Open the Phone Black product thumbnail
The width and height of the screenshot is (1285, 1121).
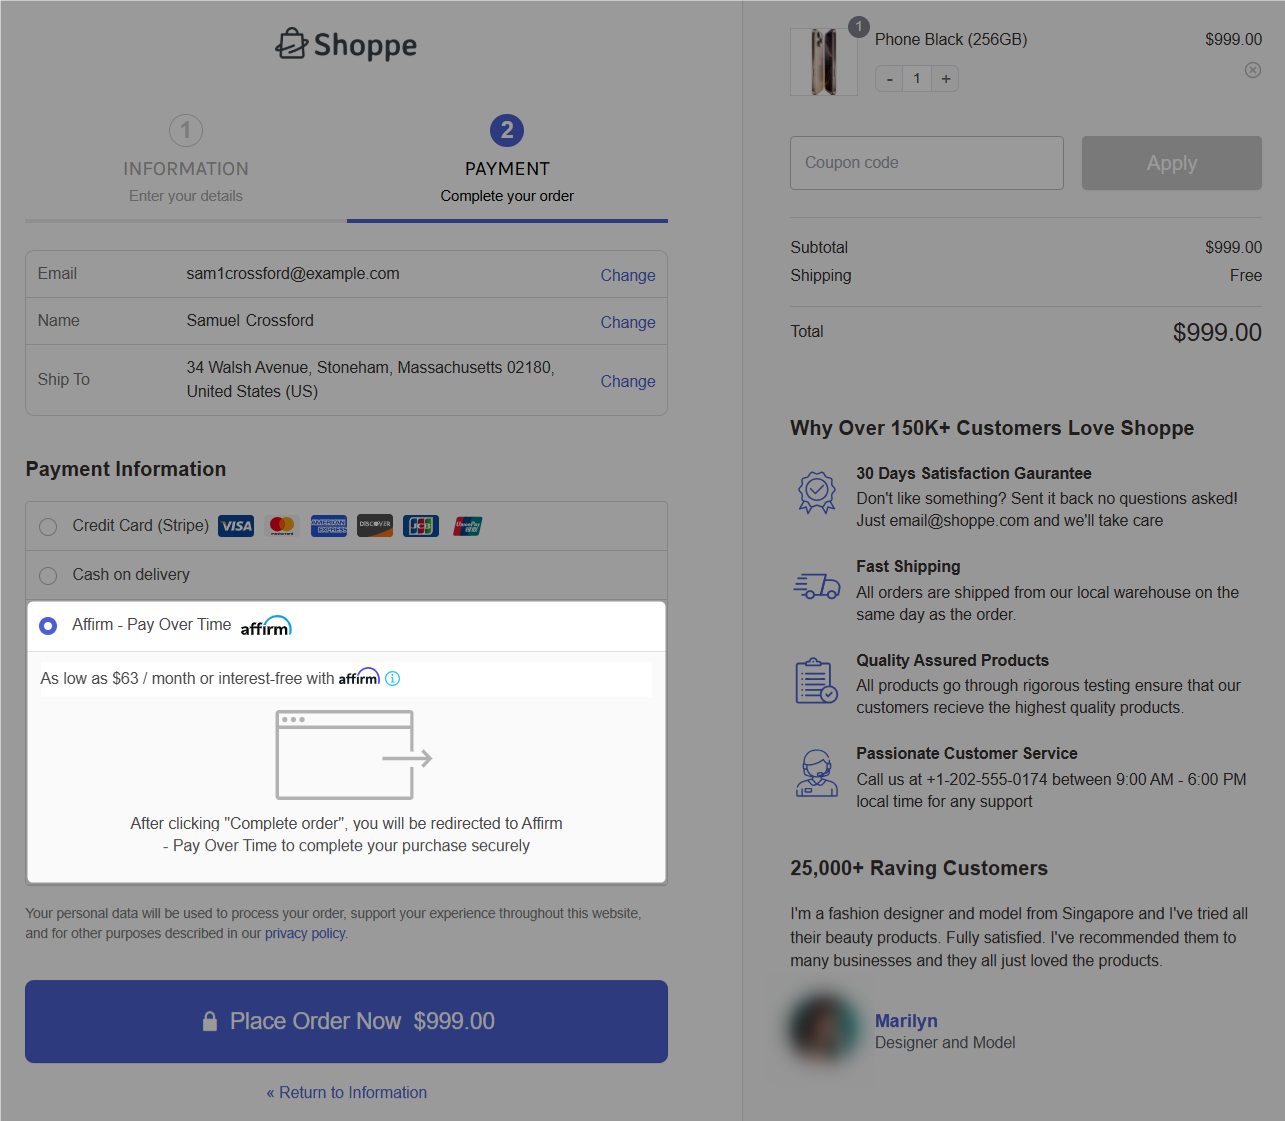[x=823, y=62]
